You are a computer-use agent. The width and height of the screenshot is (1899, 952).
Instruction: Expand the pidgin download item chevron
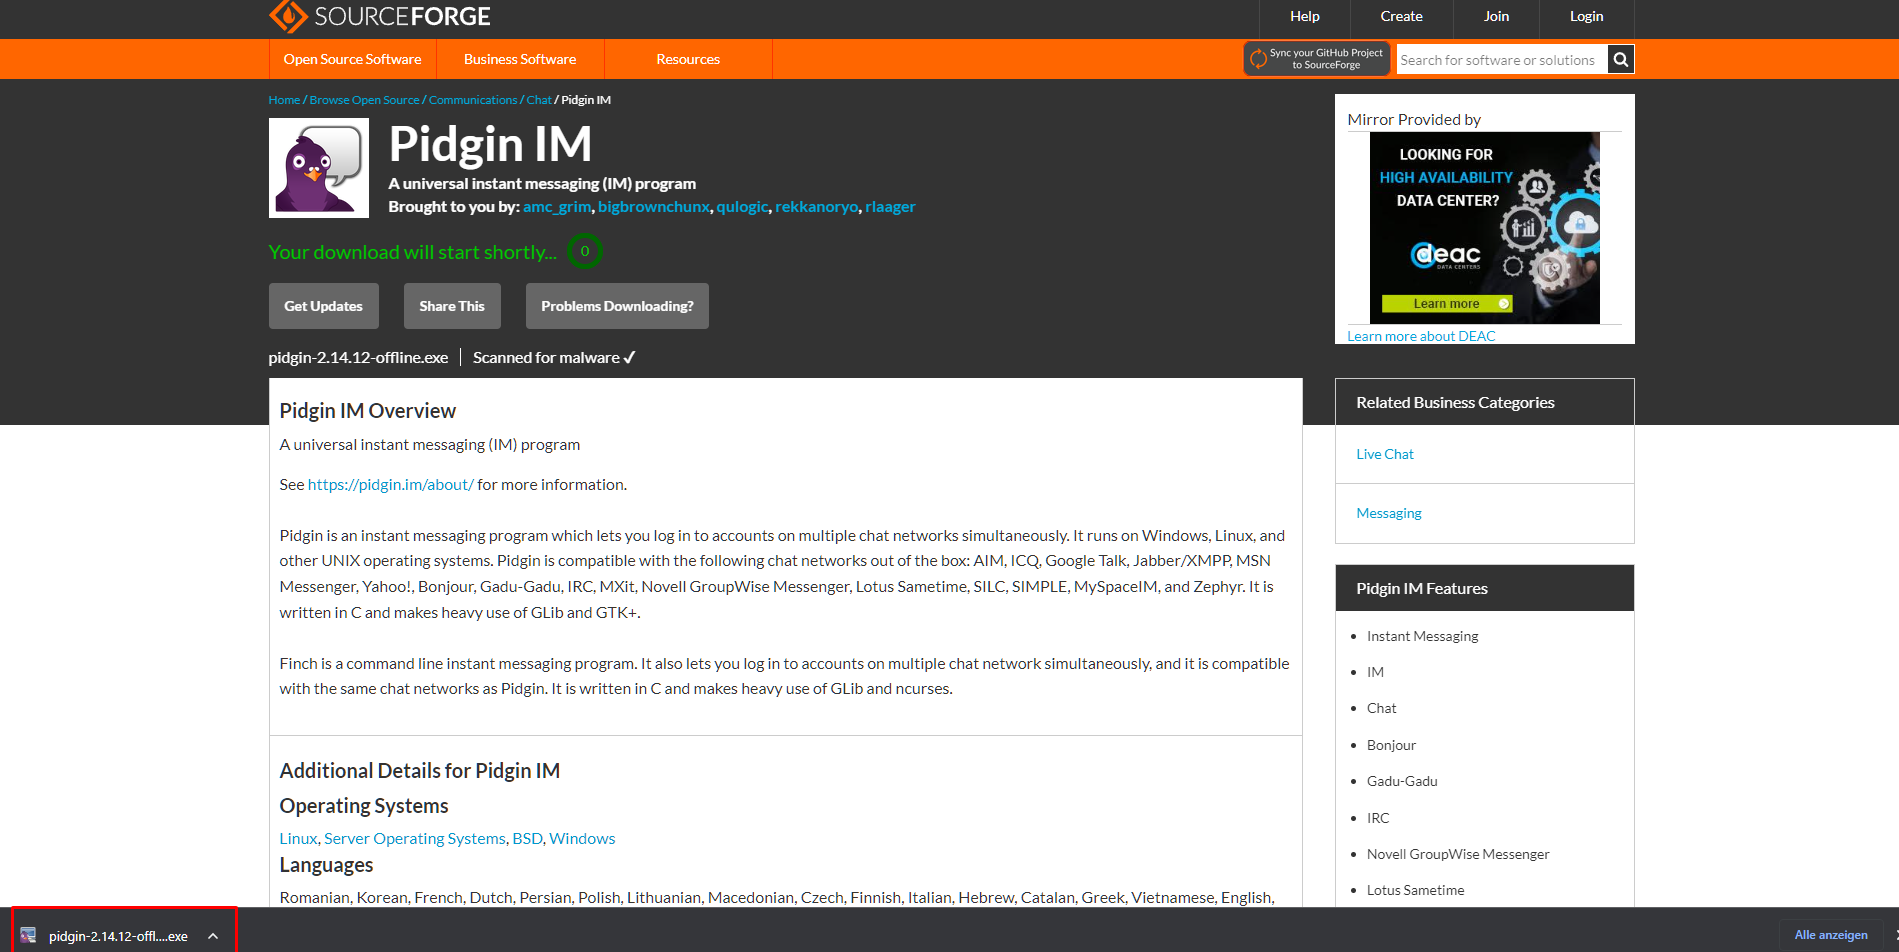[213, 936]
